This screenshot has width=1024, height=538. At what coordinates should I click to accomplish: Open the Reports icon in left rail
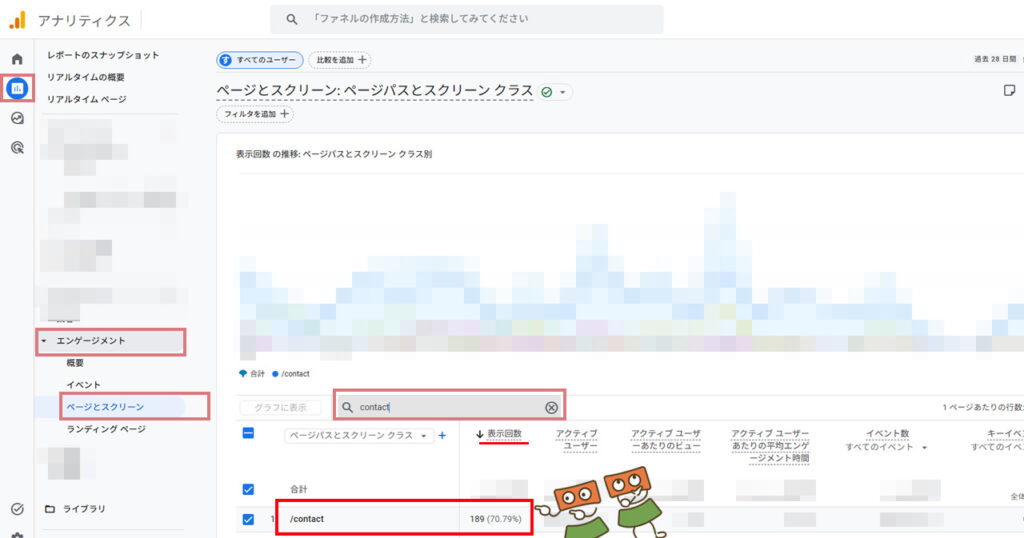coord(17,87)
